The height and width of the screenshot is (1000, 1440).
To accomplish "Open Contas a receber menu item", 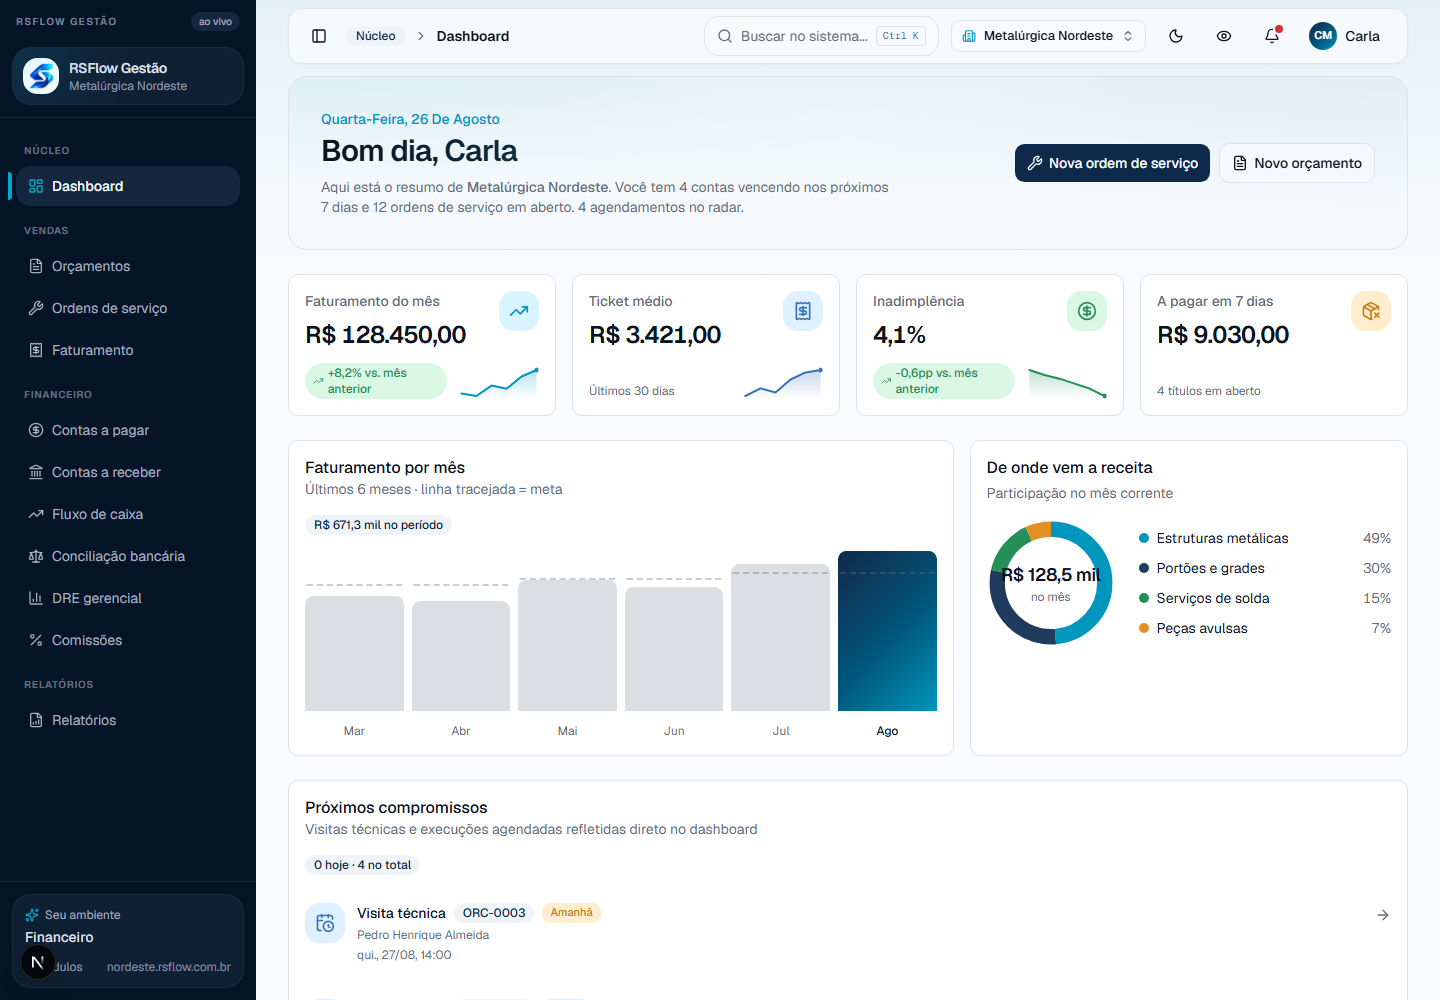I will [128, 472].
